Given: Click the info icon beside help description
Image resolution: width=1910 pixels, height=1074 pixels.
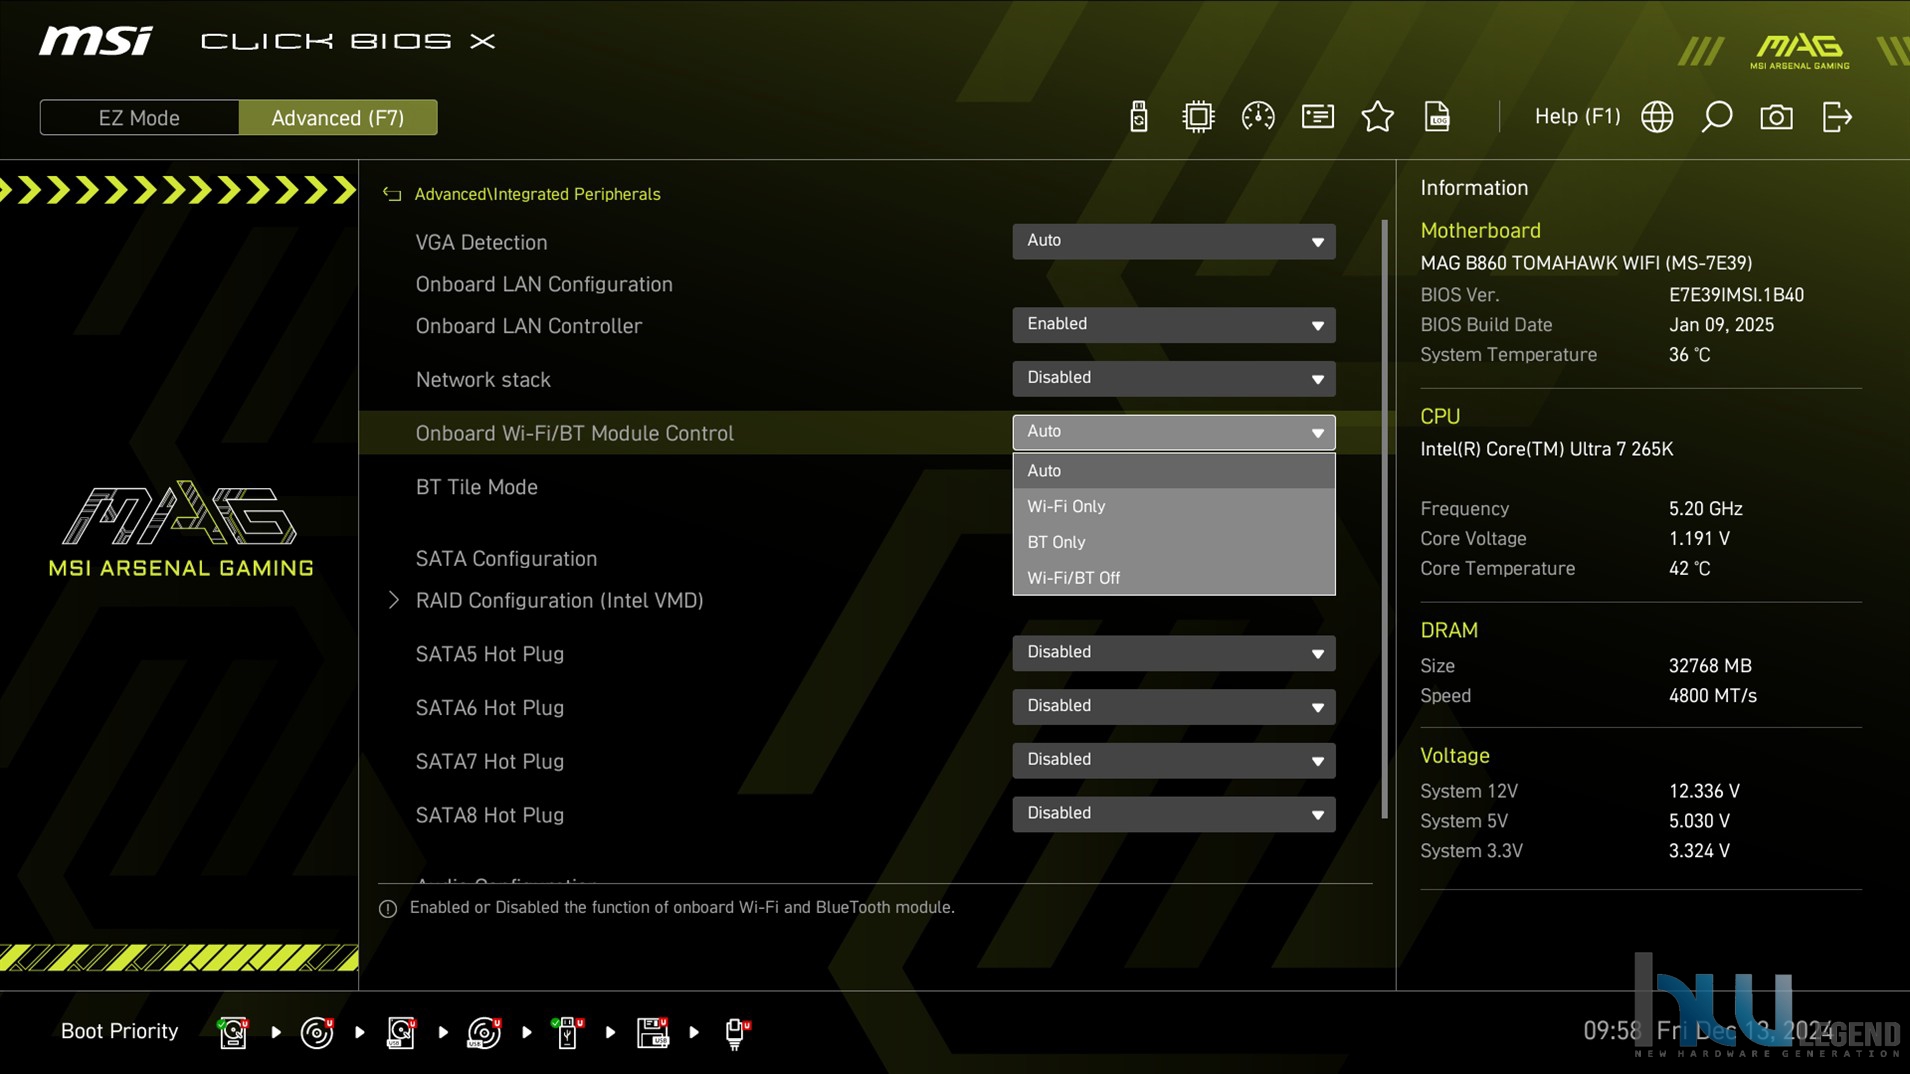Looking at the screenshot, I should pyautogui.click(x=388, y=909).
